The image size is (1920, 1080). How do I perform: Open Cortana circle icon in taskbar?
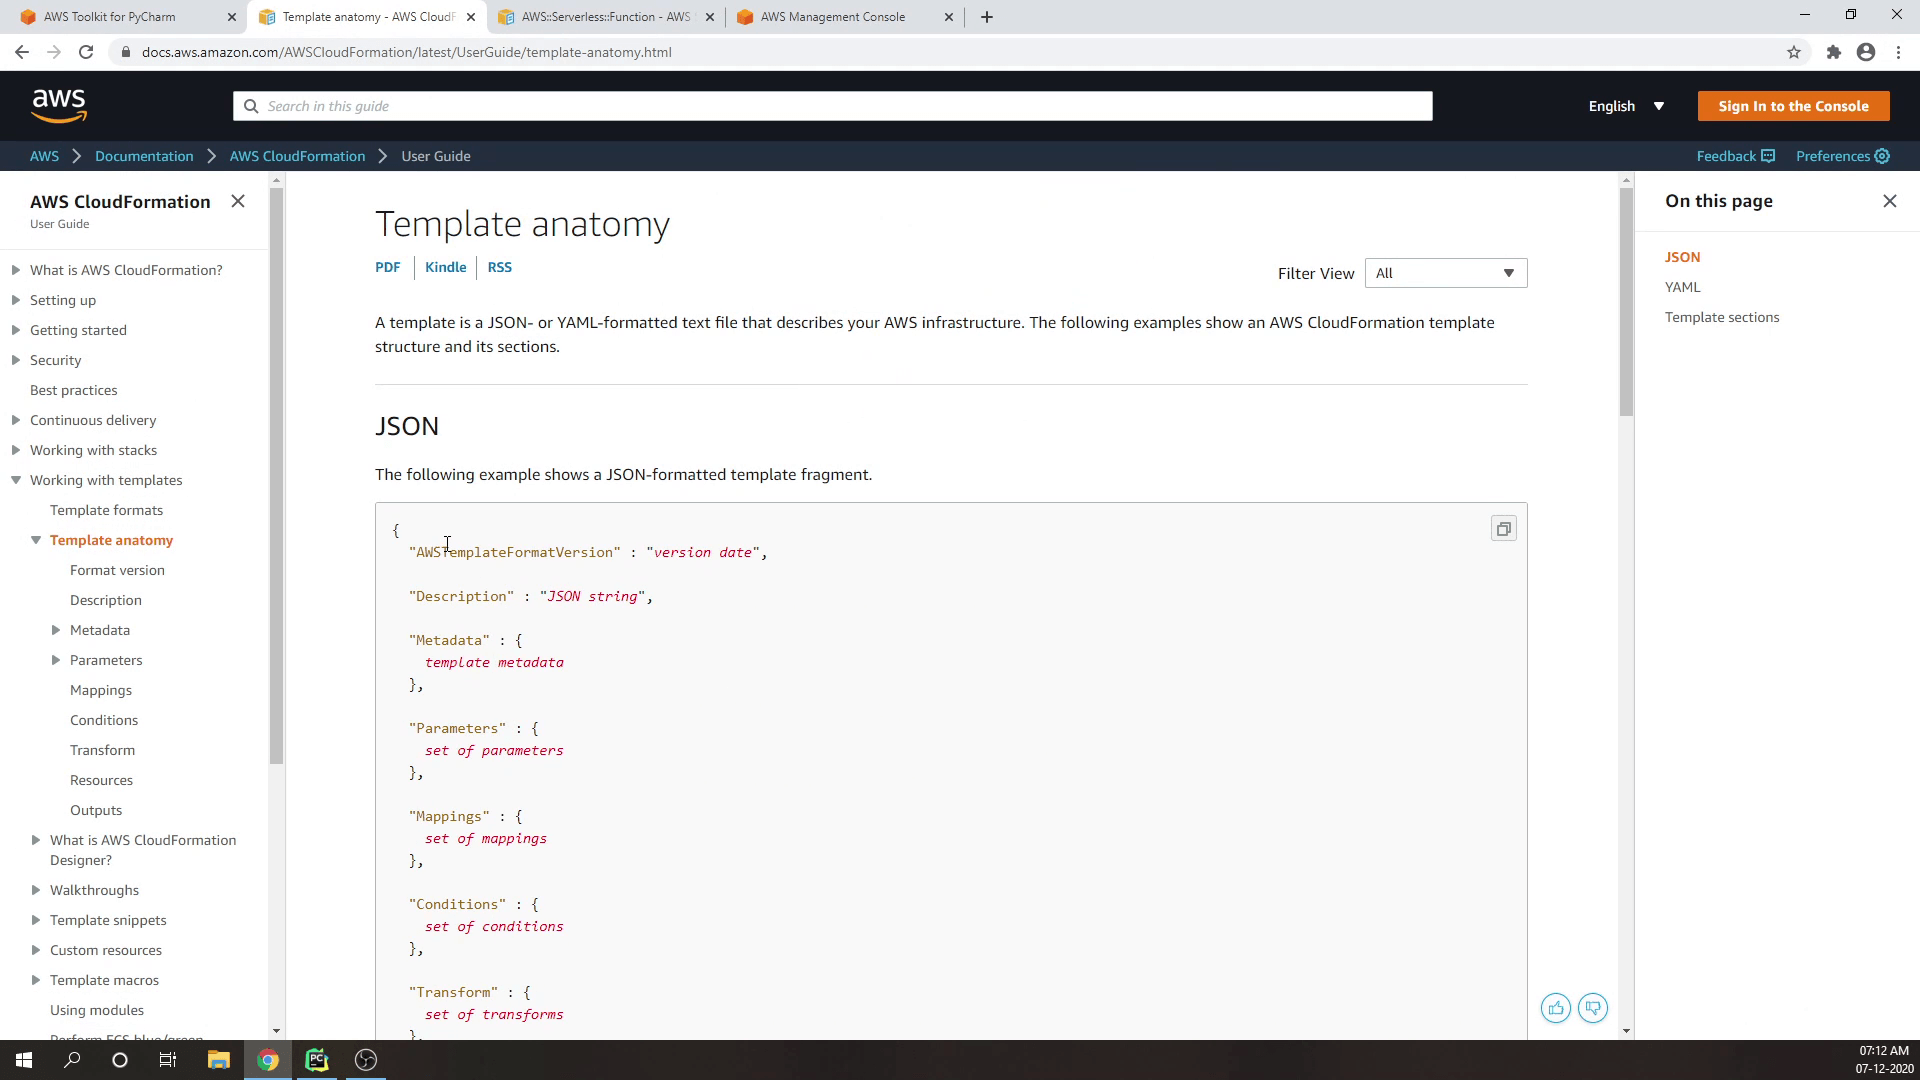click(120, 1060)
